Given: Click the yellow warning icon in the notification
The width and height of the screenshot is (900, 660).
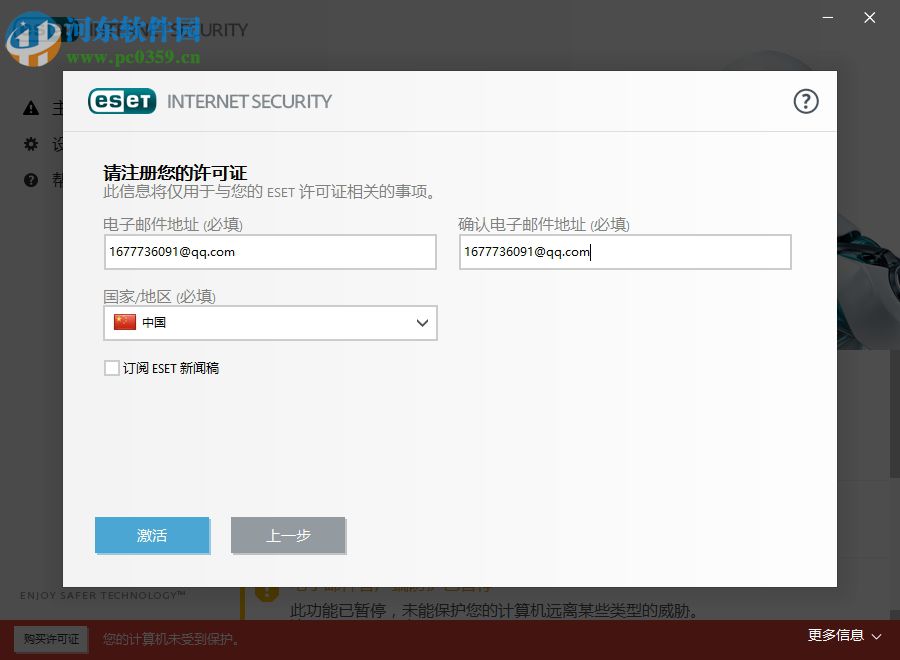Looking at the screenshot, I should [266, 592].
